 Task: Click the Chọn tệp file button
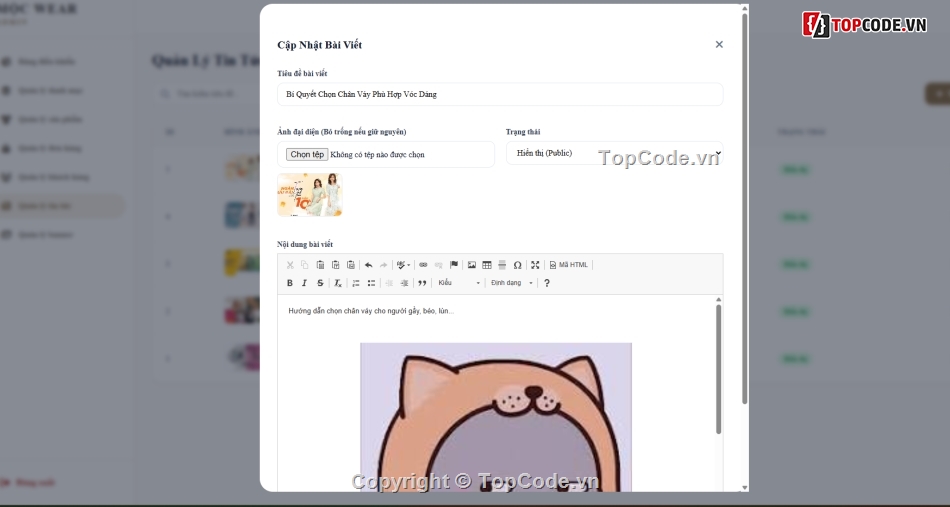point(307,154)
